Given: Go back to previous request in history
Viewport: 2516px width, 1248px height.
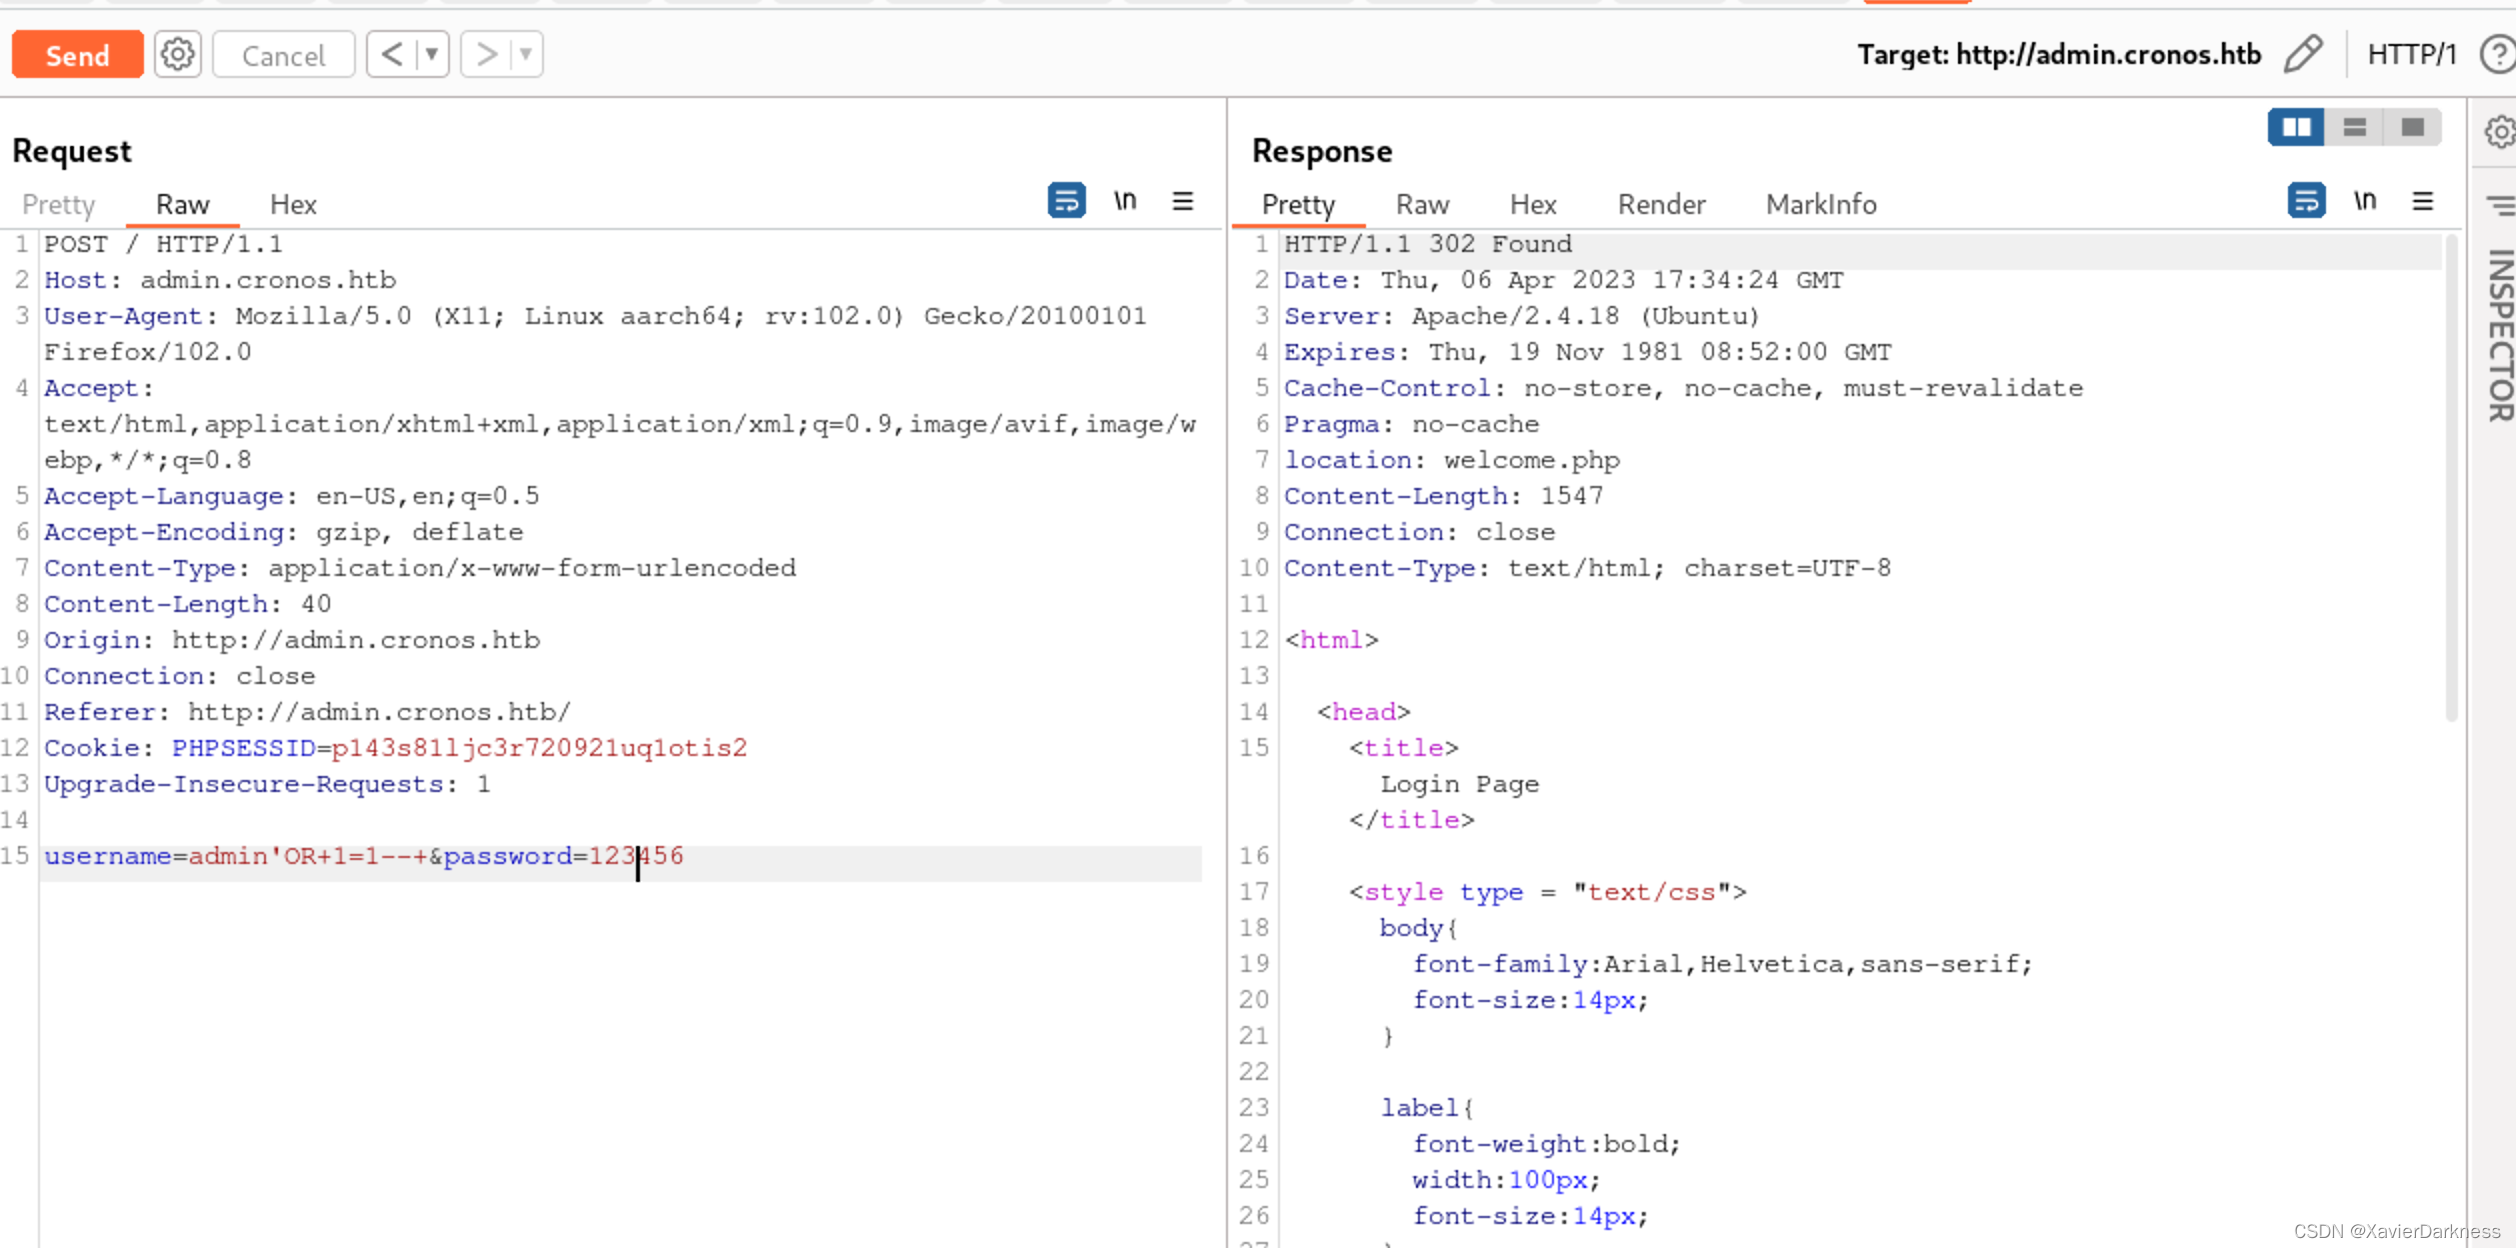Looking at the screenshot, I should coord(392,54).
